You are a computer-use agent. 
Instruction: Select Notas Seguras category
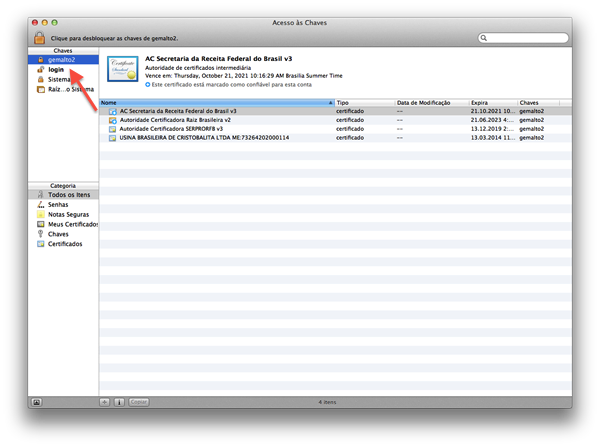coord(63,215)
